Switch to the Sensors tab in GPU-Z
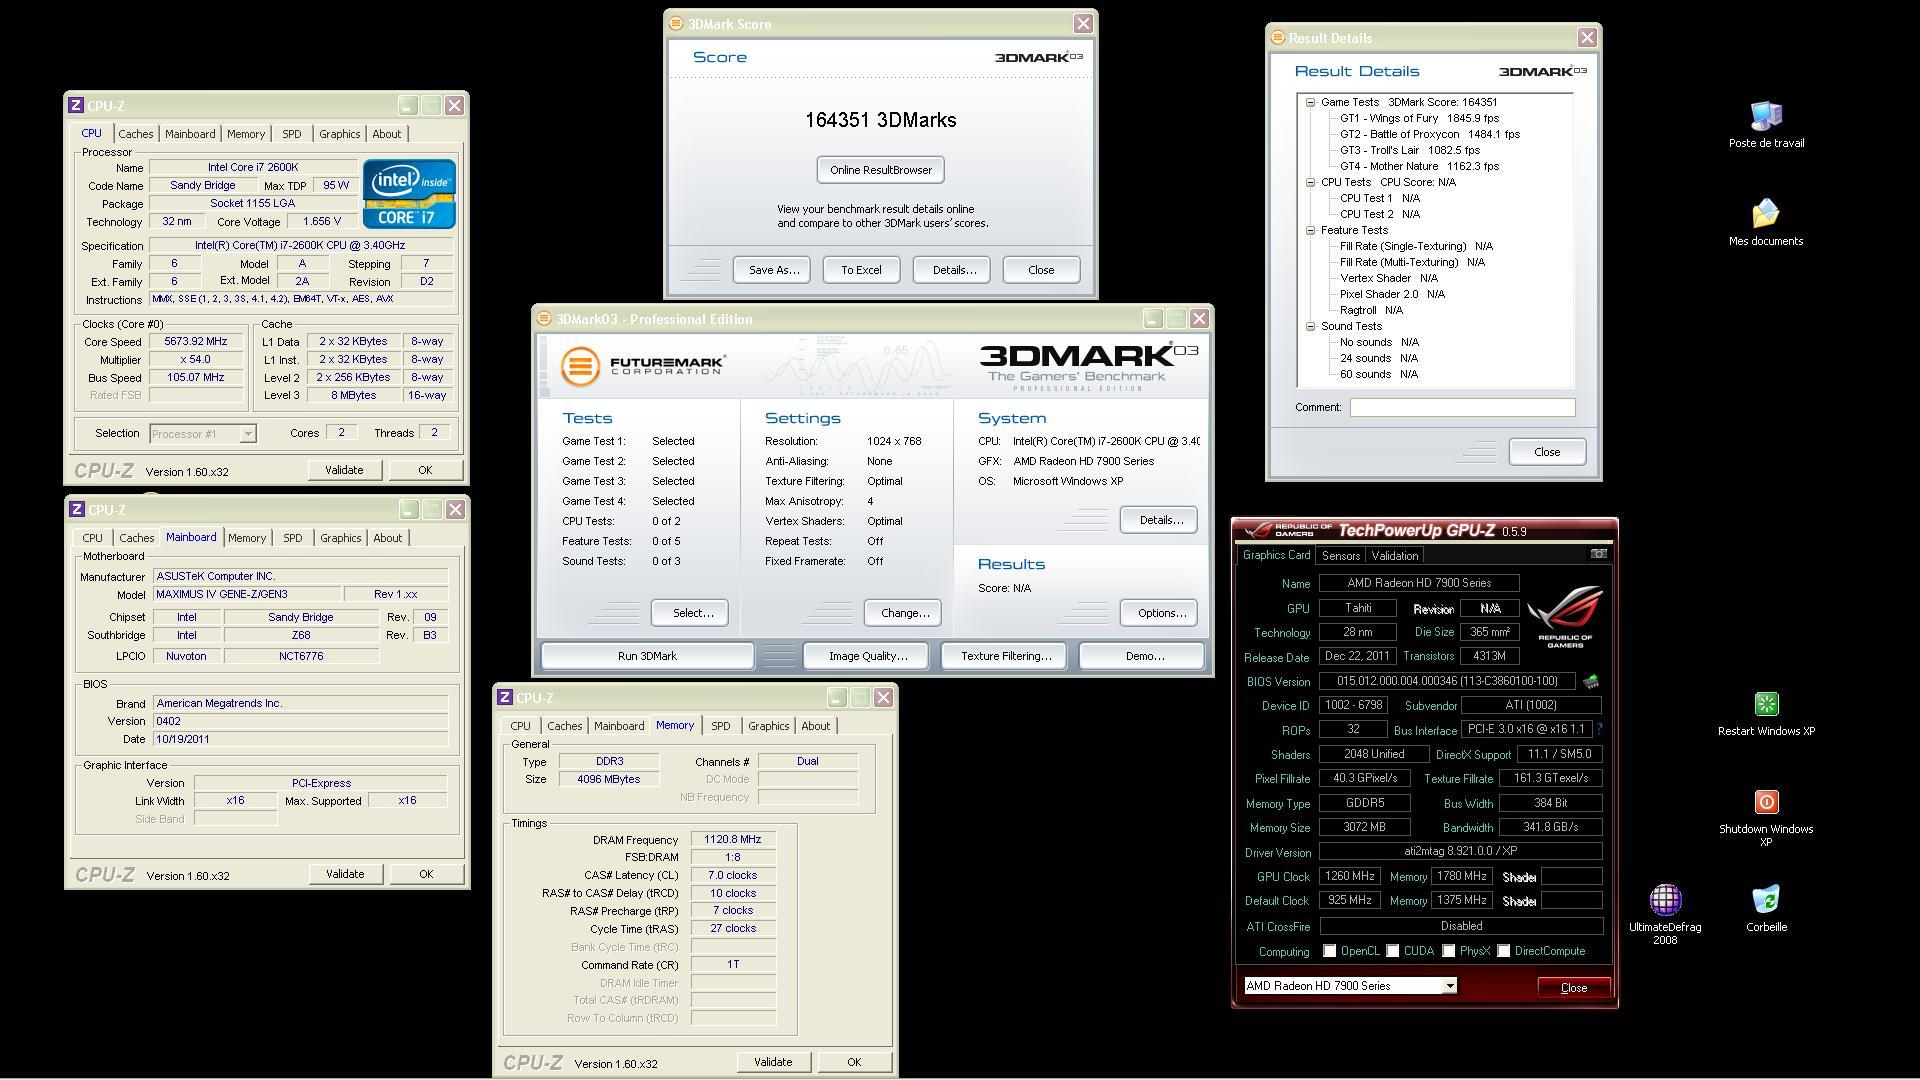 1341,556
